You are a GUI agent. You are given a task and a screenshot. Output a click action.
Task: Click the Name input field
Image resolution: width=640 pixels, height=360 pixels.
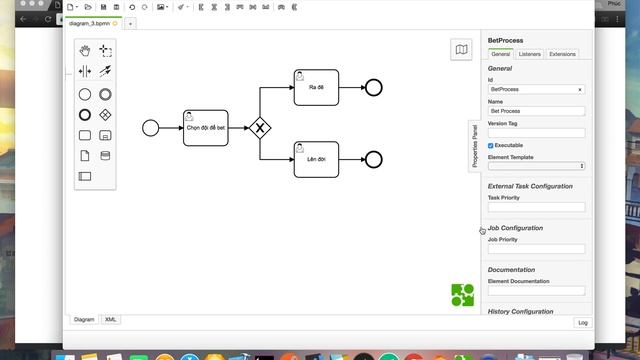536,111
